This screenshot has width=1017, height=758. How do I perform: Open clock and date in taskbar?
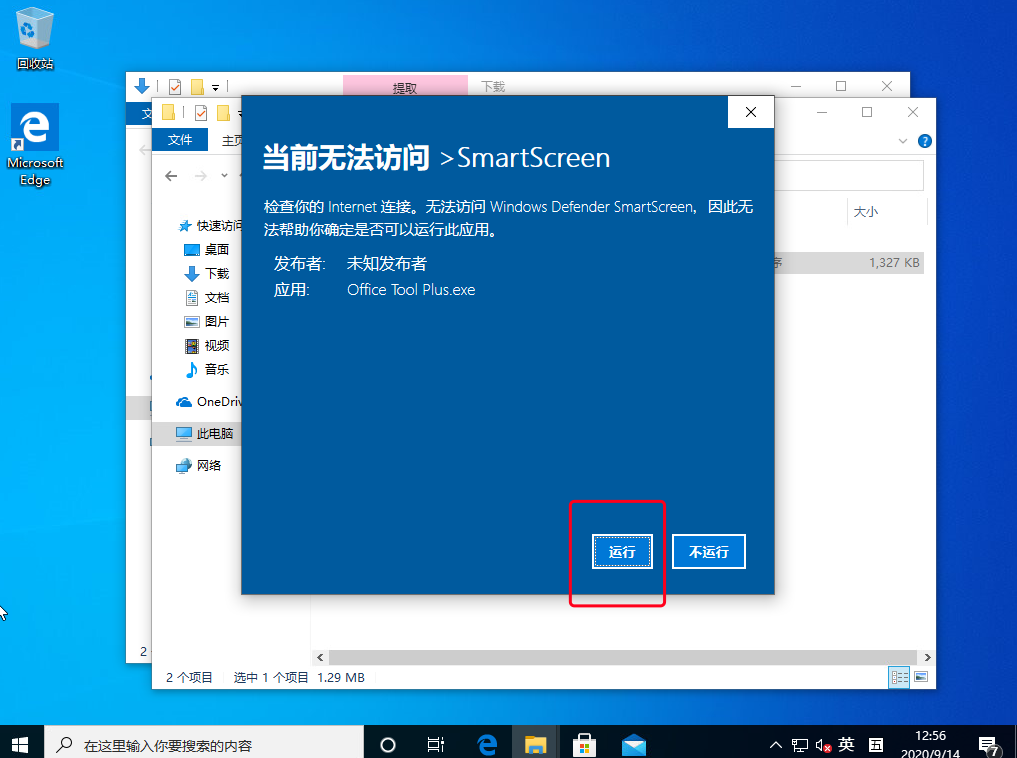(930, 744)
